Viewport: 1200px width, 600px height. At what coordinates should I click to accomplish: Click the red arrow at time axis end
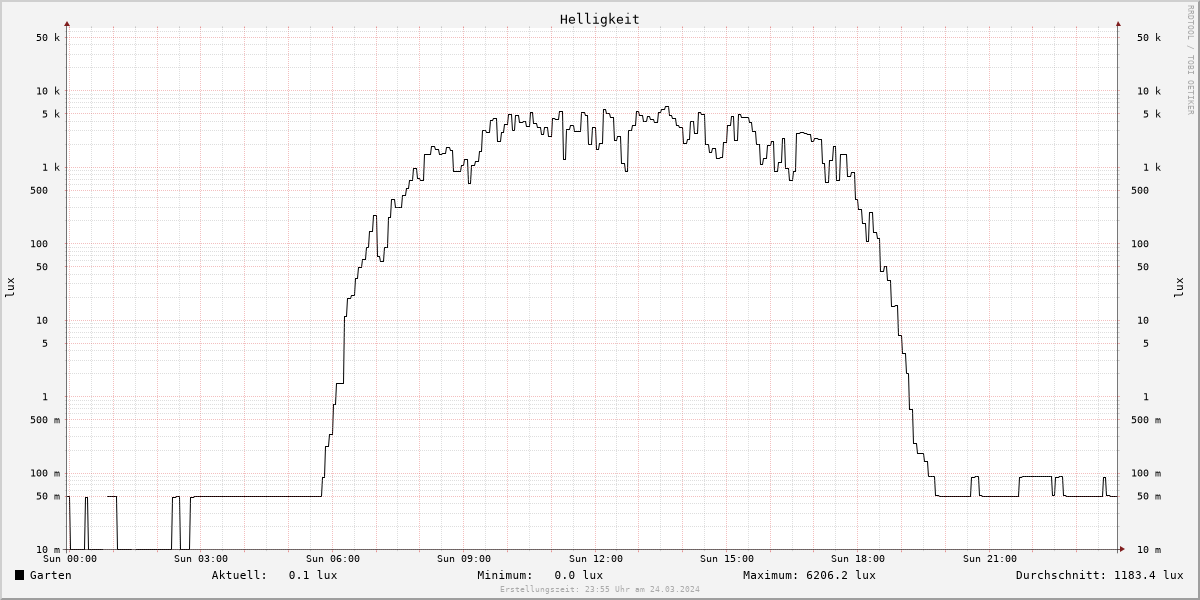click(x=1121, y=549)
